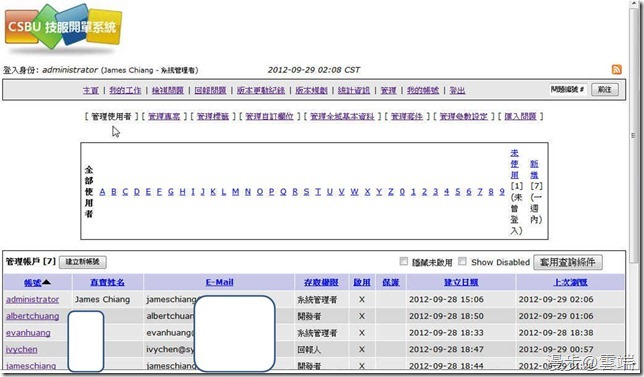This screenshot has height=377, width=644.
Task: Sort table by 存取權限 column header
Action: (x=321, y=283)
